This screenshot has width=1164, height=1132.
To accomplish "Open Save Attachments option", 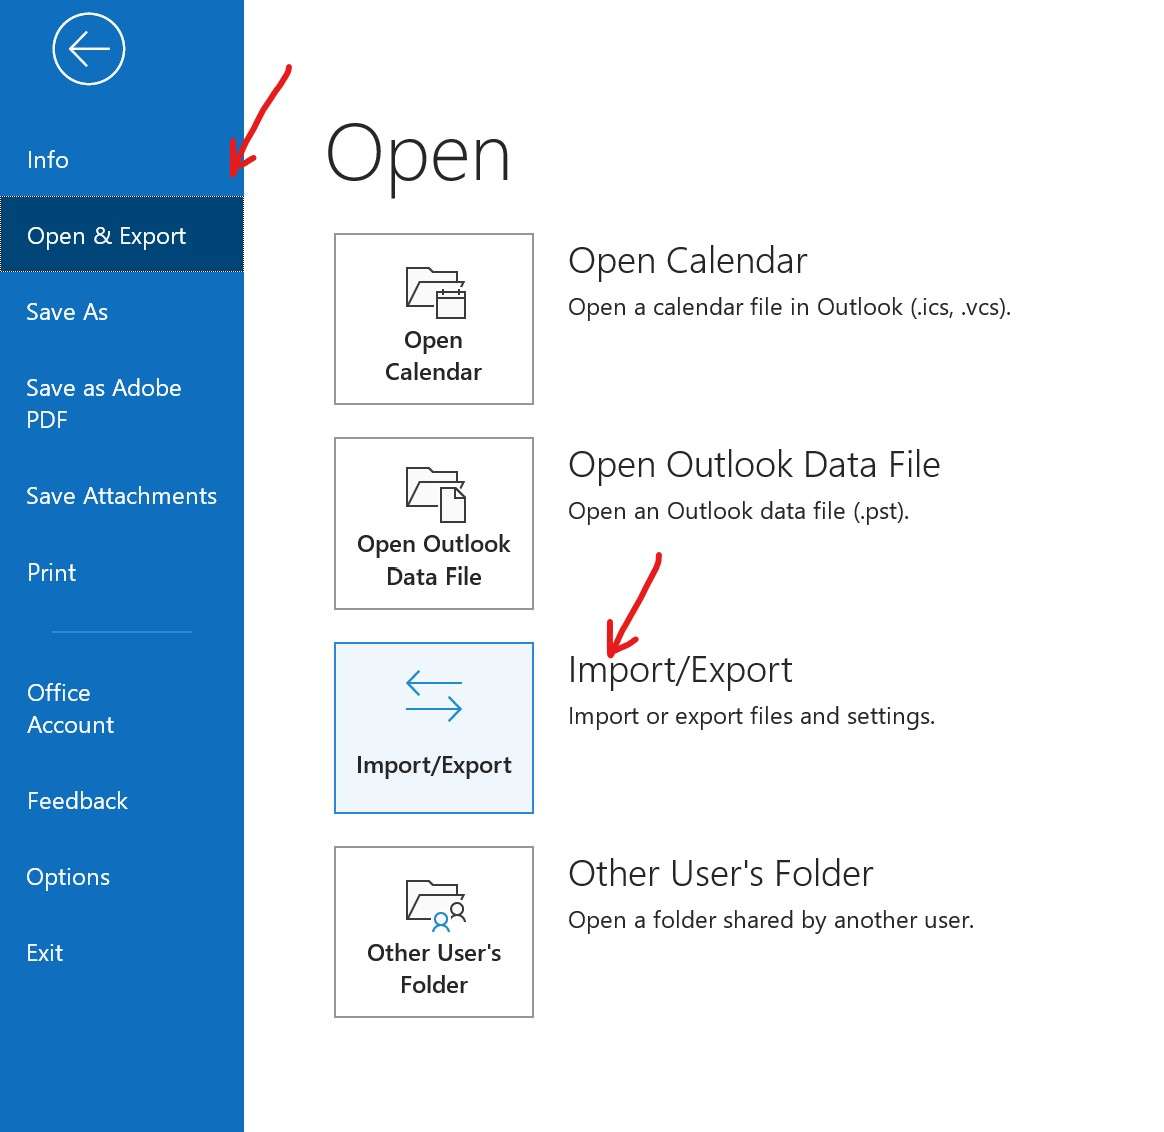I will pyautogui.click(x=121, y=496).
